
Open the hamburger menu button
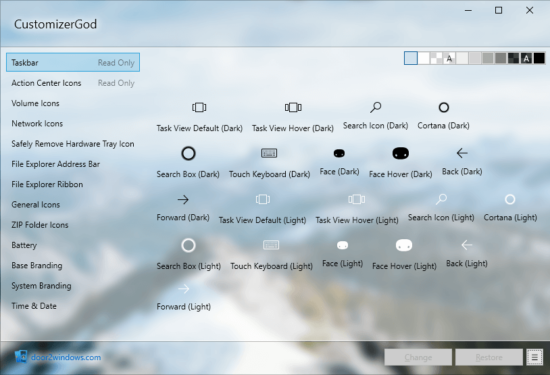pos(535,357)
